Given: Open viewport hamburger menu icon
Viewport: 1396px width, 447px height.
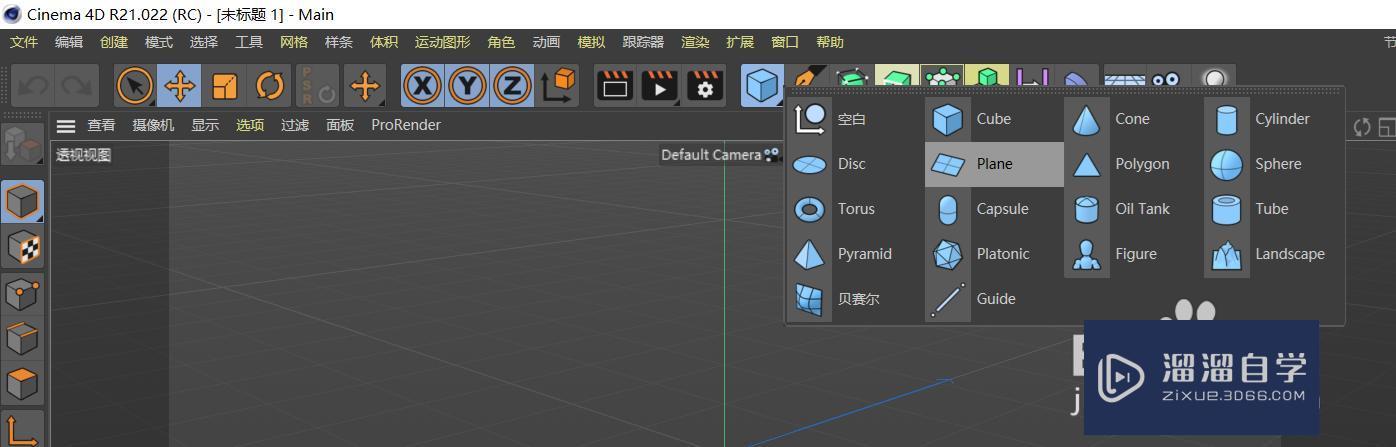Looking at the screenshot, I should 66,126.
